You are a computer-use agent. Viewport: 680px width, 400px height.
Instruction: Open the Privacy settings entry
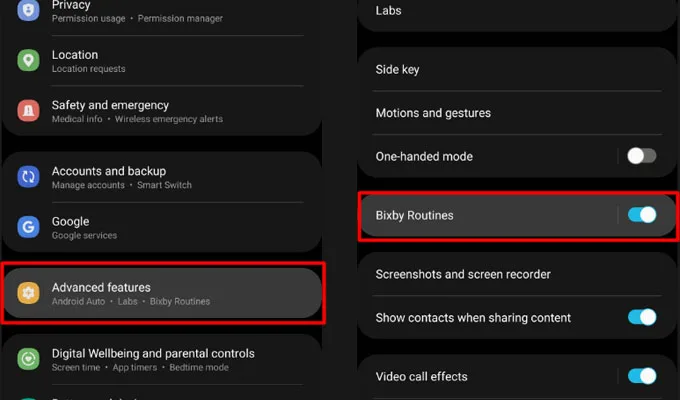click(161, 11)
